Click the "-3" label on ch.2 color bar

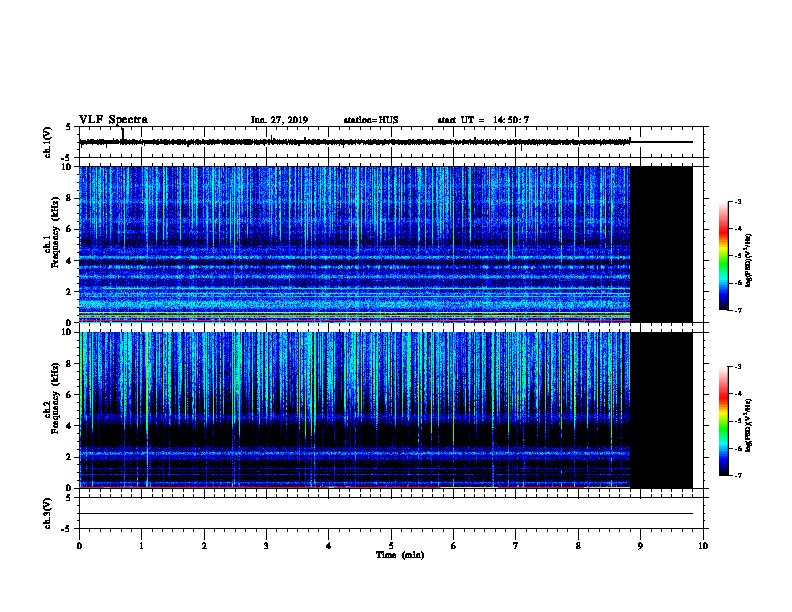[738, 367]
